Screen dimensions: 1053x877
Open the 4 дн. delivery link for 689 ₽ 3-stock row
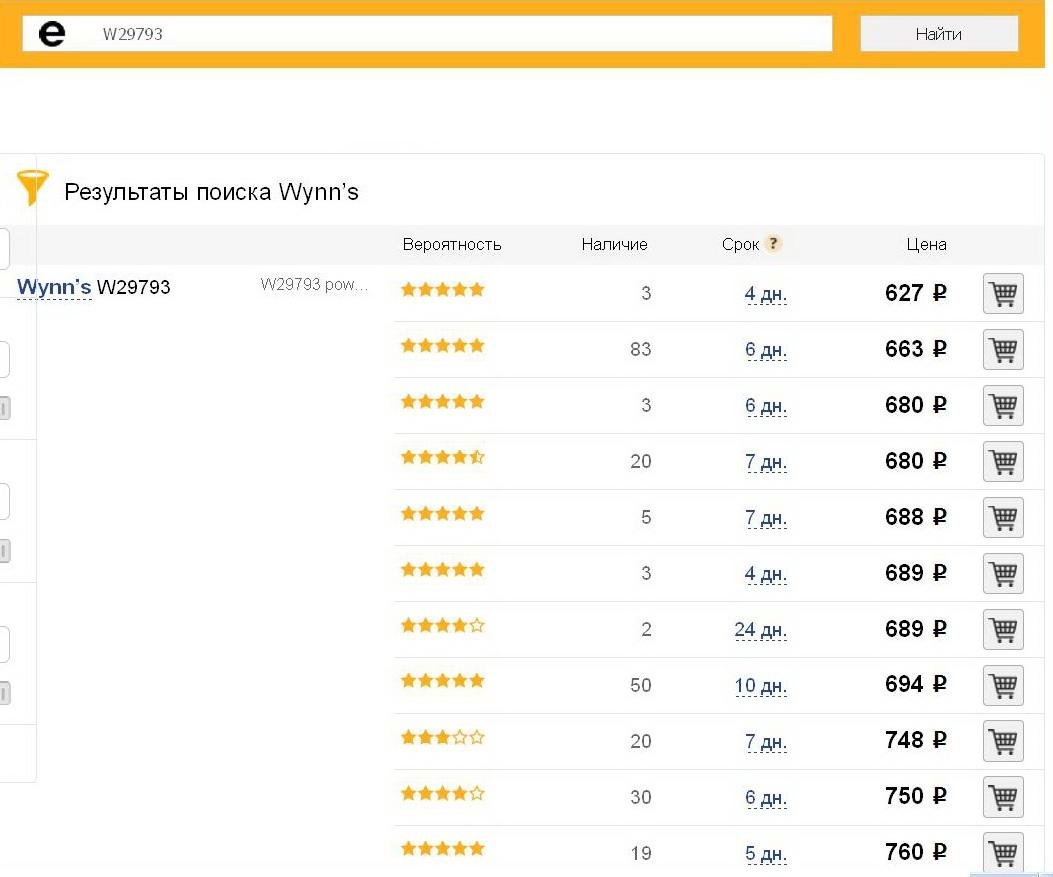tap(765, 574)
